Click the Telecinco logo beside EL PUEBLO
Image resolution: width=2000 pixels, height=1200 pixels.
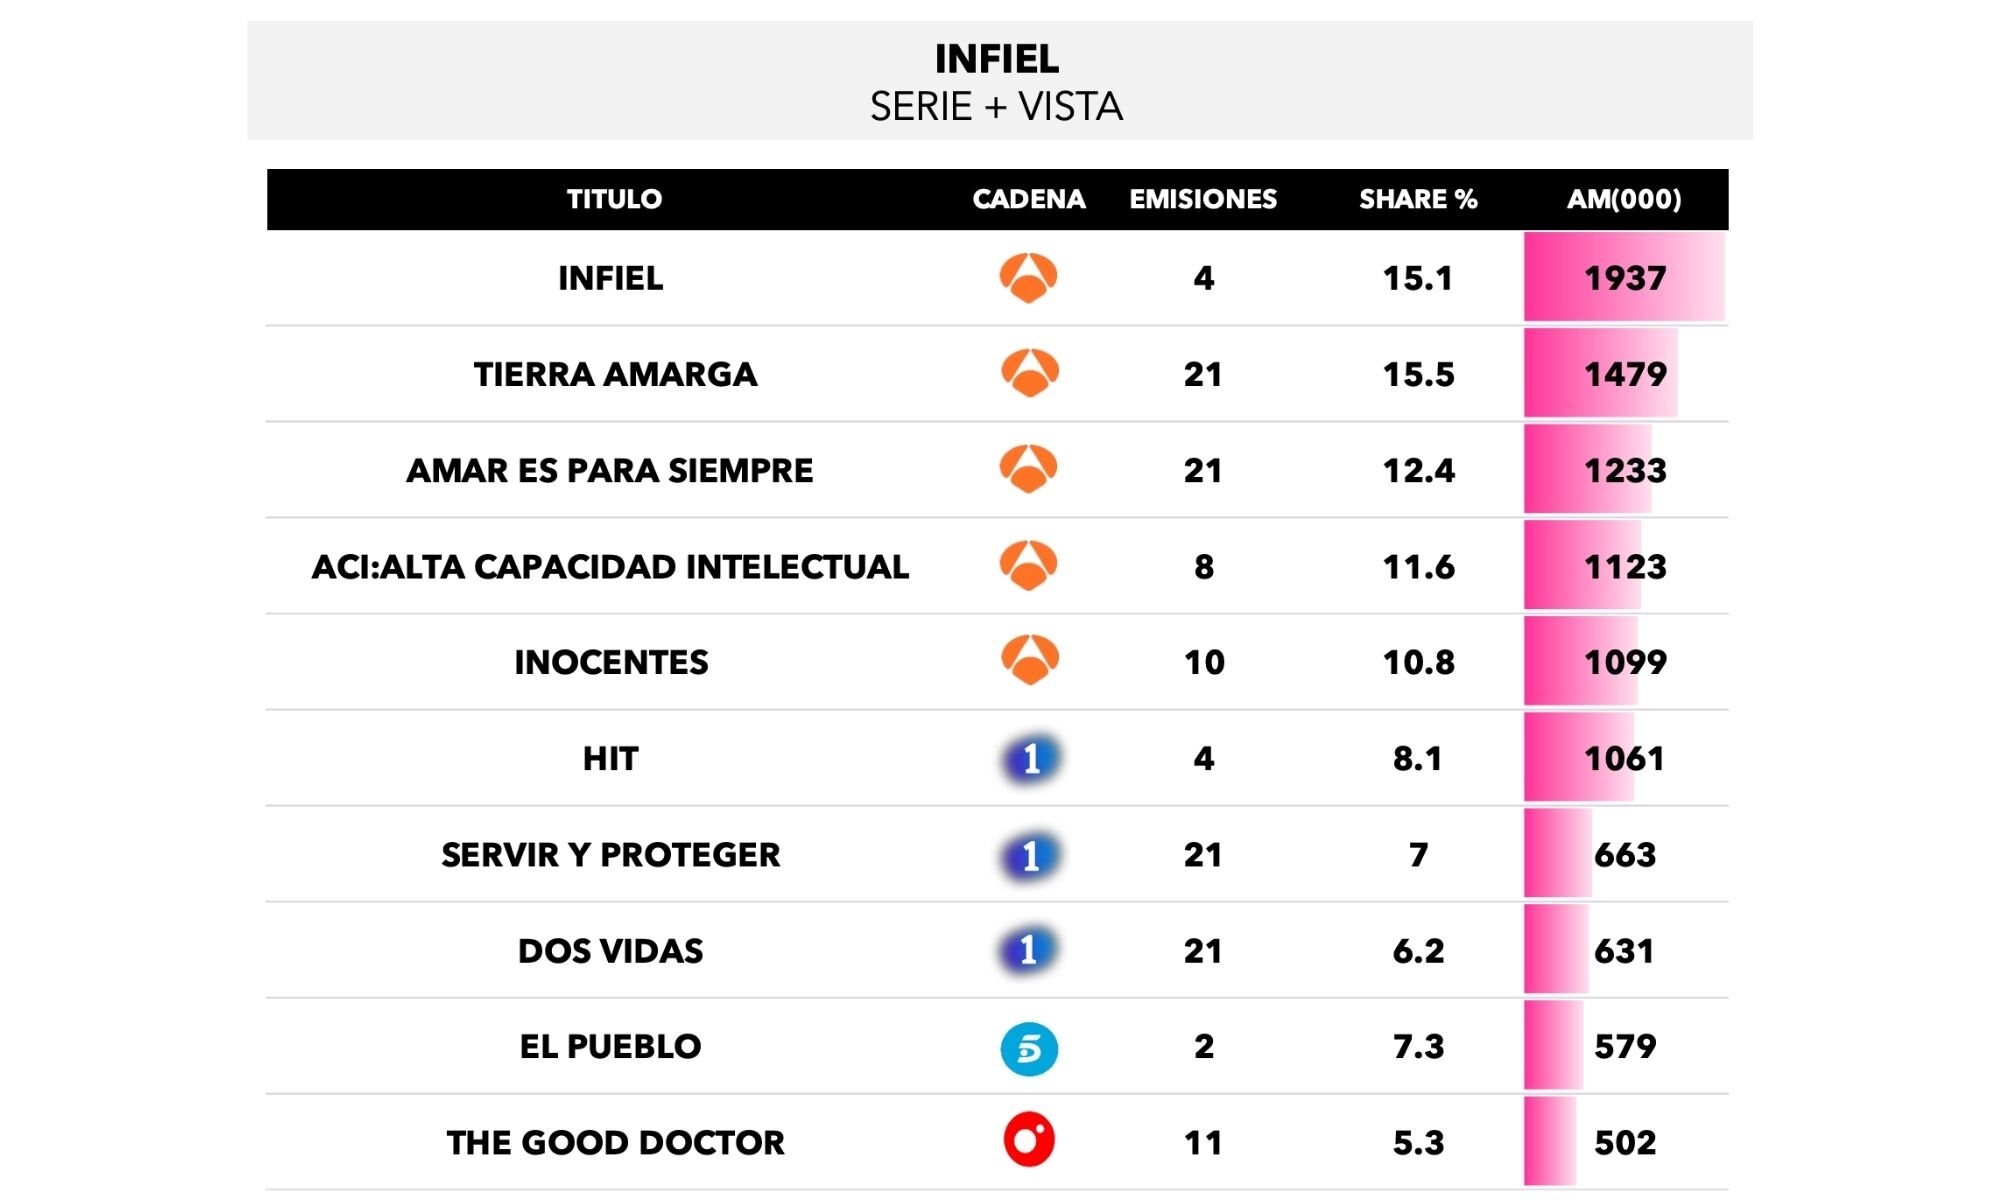(1029, 1048)
